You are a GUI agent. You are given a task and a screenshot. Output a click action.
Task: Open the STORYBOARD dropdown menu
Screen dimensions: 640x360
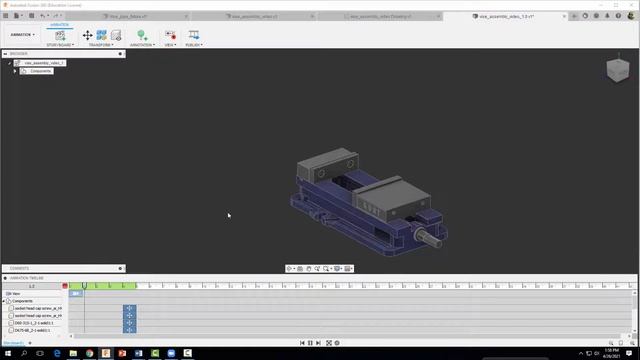point(60,45)
